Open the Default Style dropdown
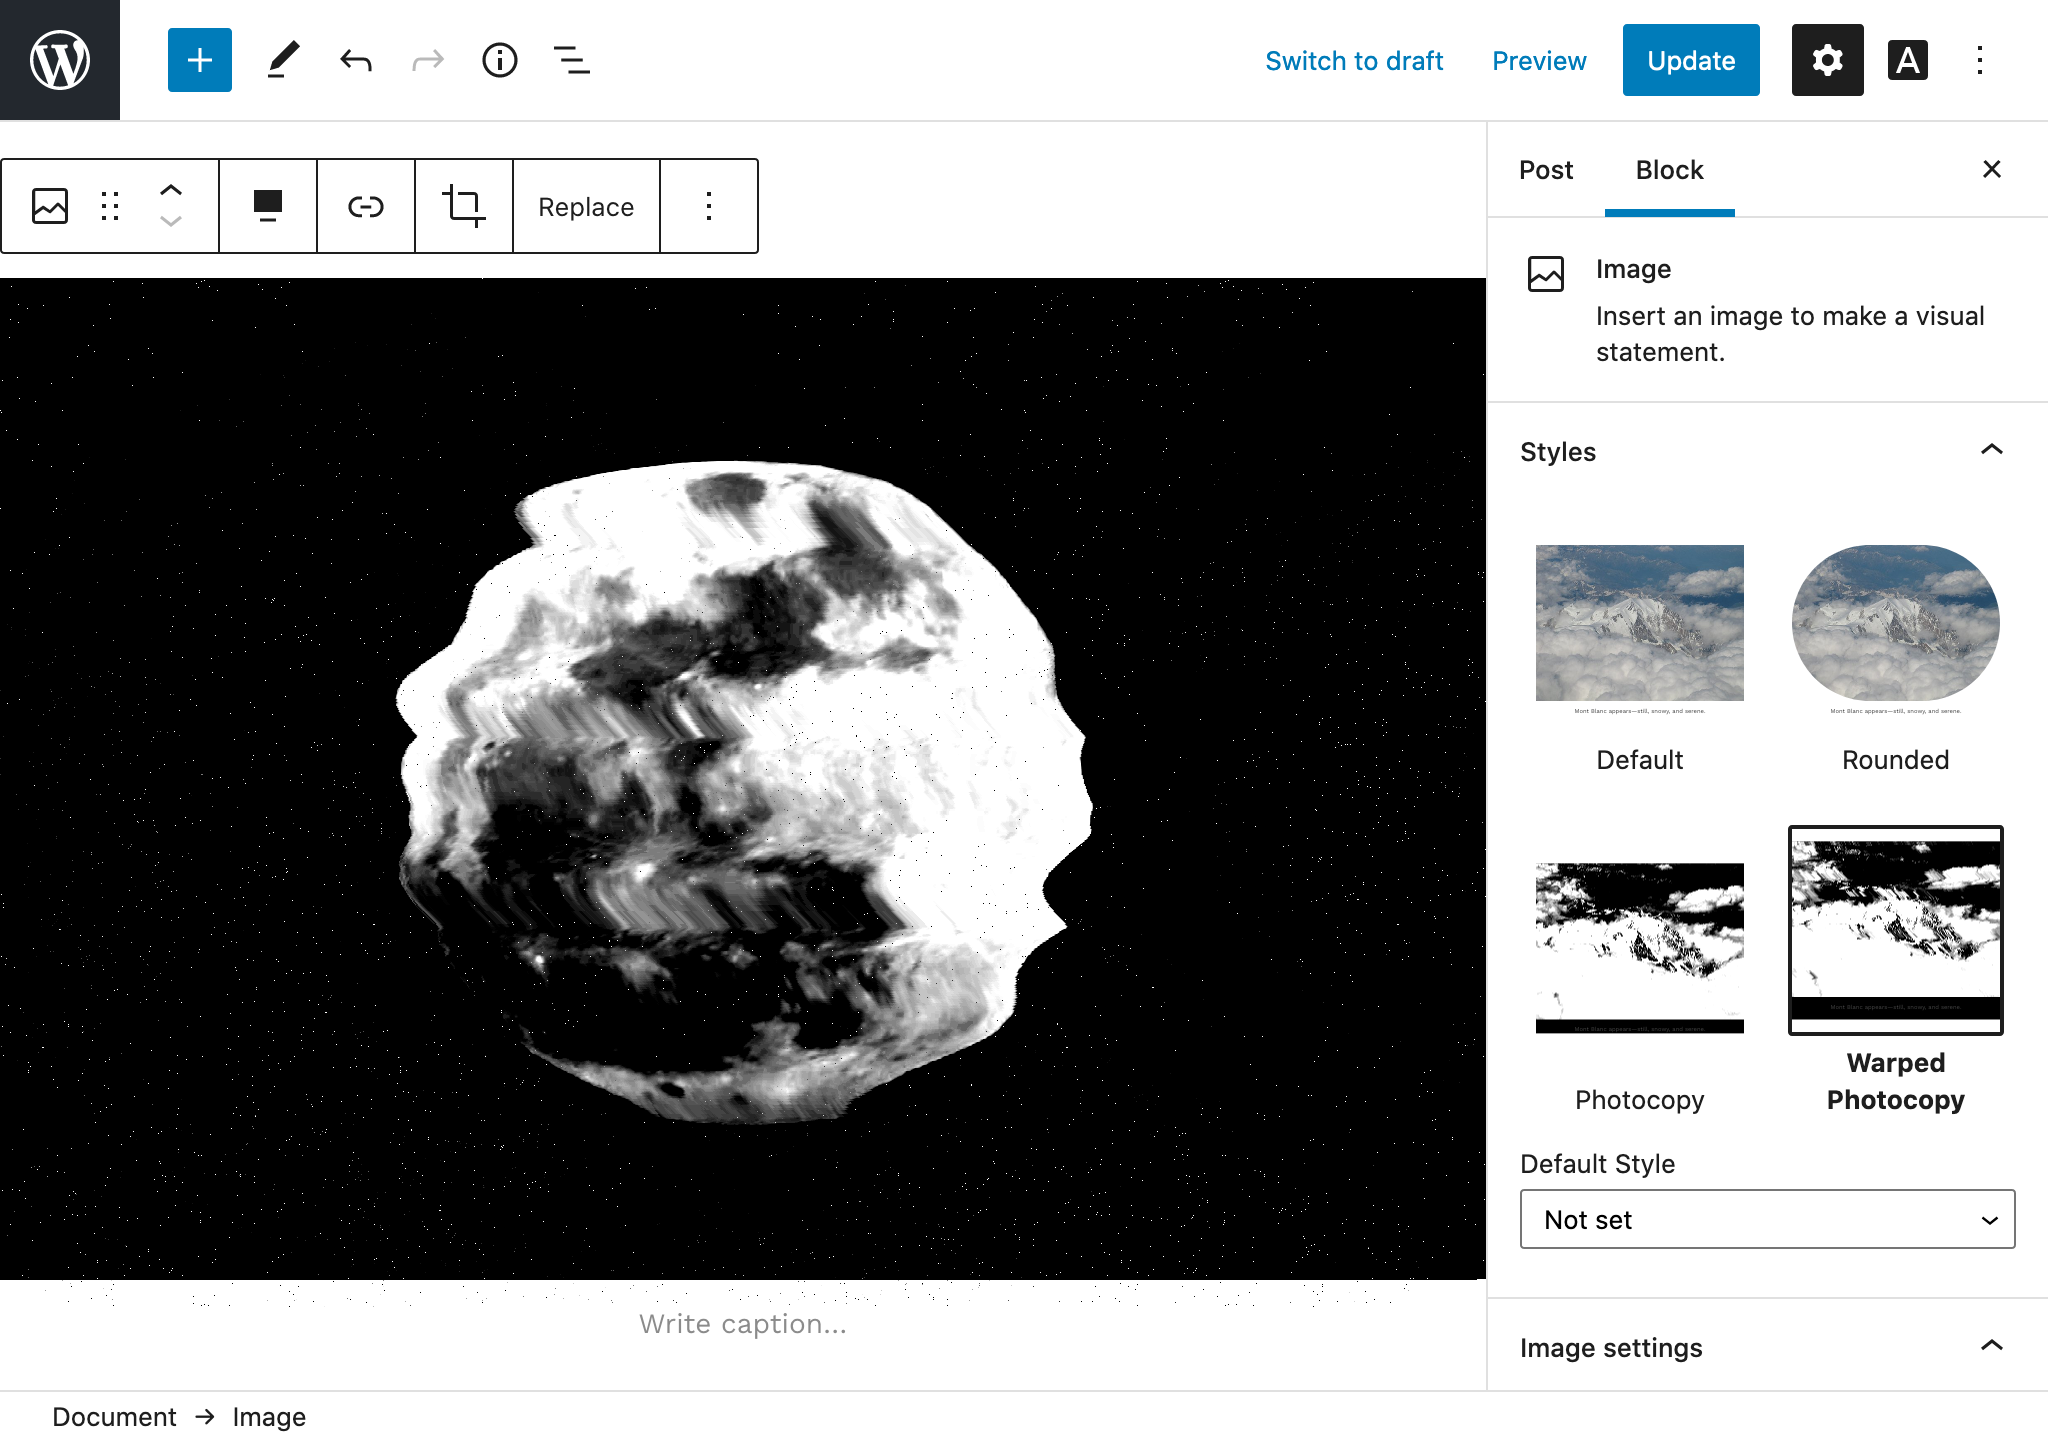 tap(1767, 1219)
